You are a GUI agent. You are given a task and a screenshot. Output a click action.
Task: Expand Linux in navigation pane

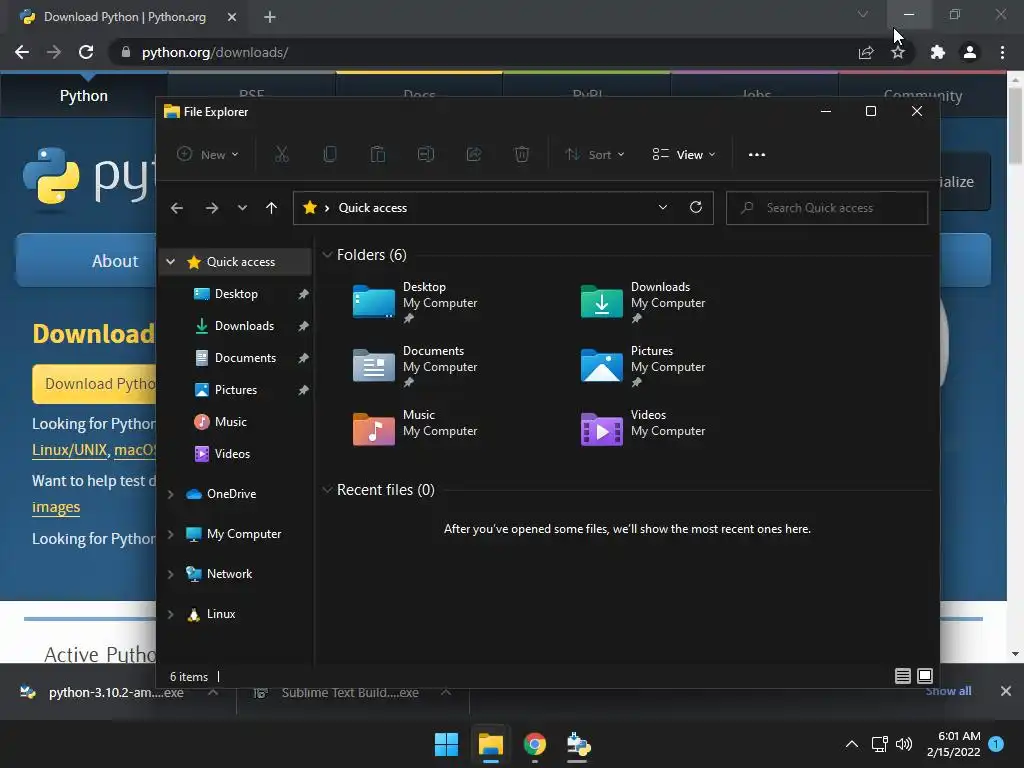pyautogui.click(x=170, y=615)
